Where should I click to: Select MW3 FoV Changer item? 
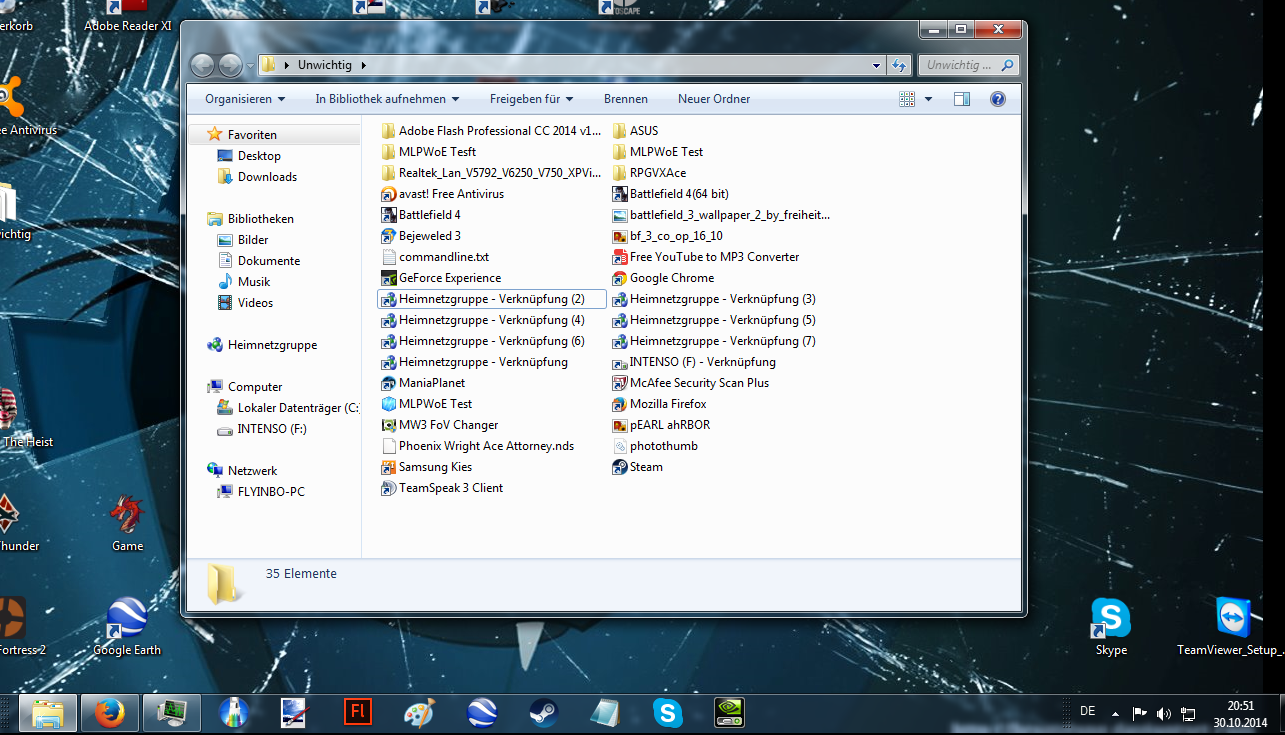[x=441, y=425]
